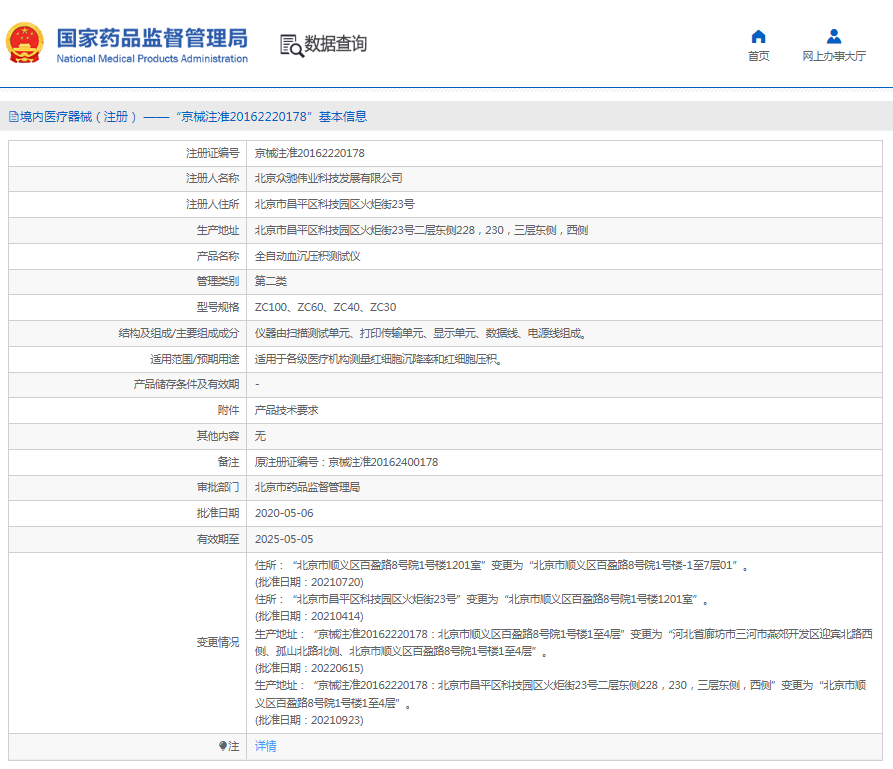Viewport: 893px width, 769px height.
Task: Click the 适用范围/预期用途 label
Action: (x=195, y=359)
